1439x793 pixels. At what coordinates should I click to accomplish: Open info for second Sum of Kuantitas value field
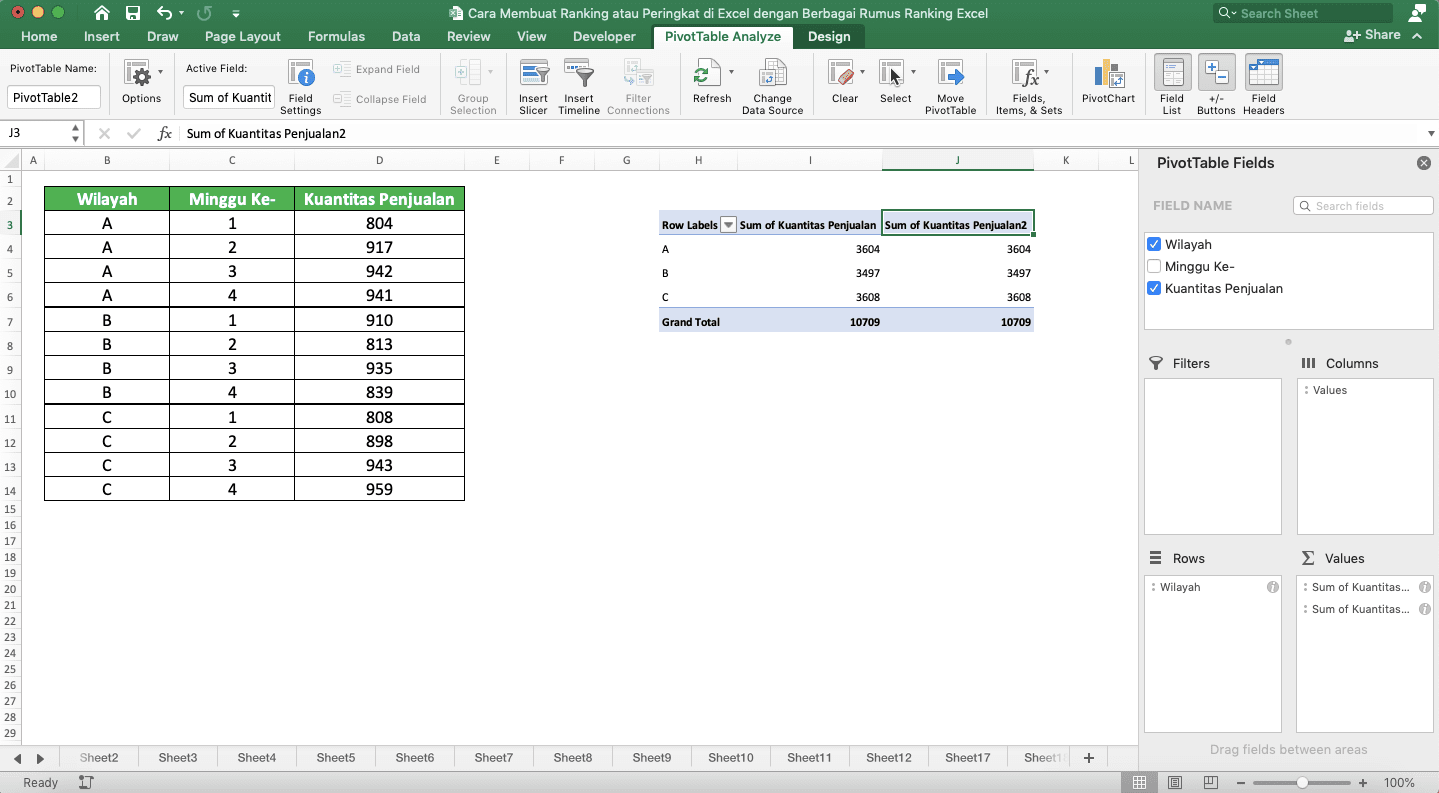[x=1425, y=609]
